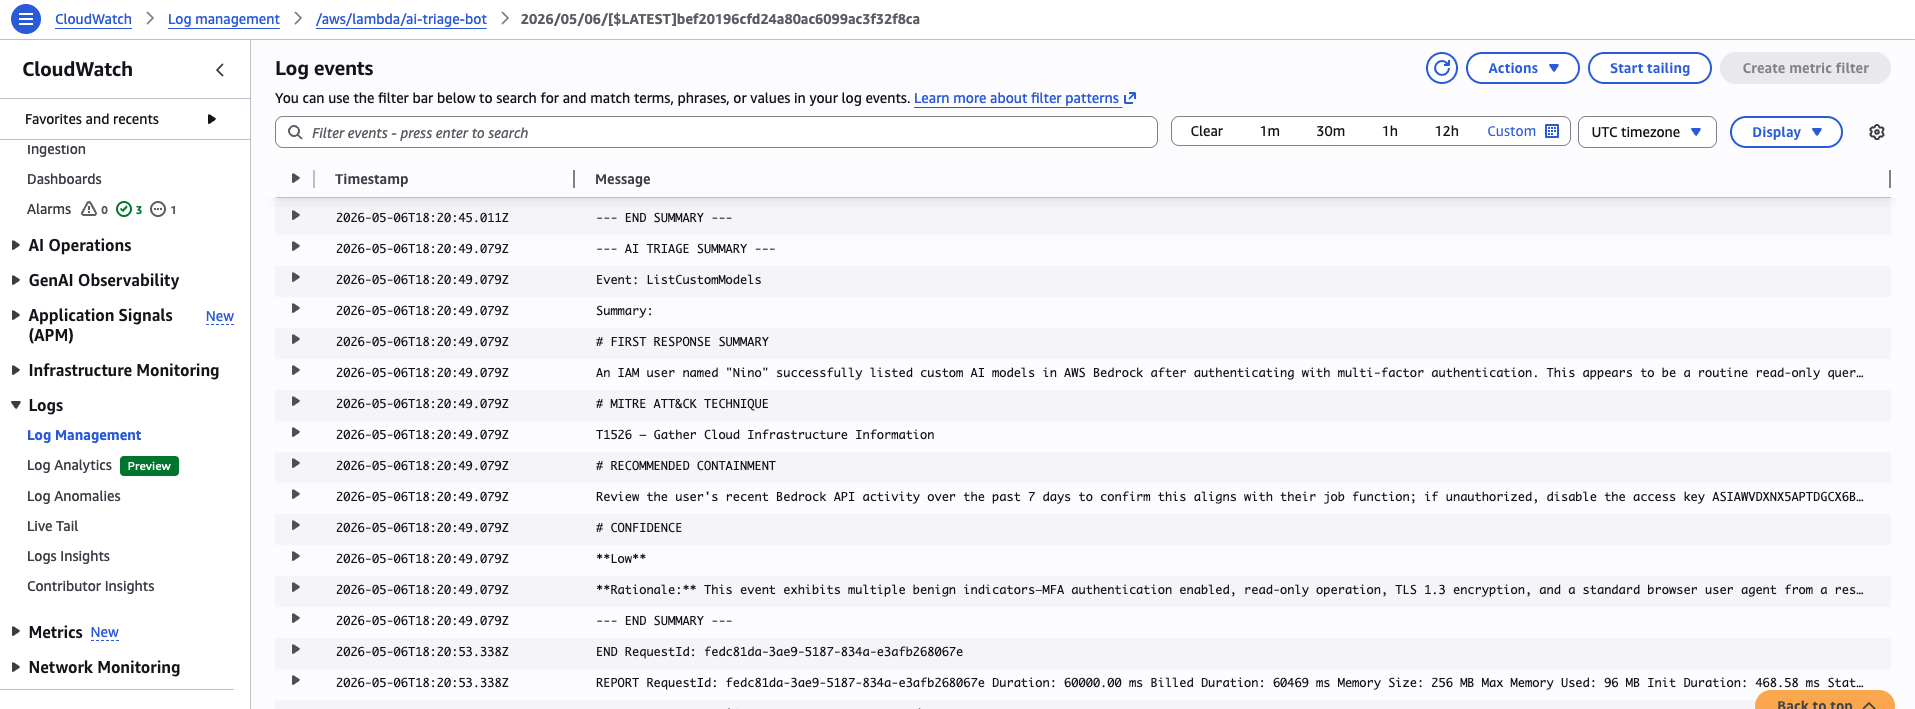Viewport: 1915px width, 709px height.
Task: Go to Log management breadcrumb
Action: (223, 19)
